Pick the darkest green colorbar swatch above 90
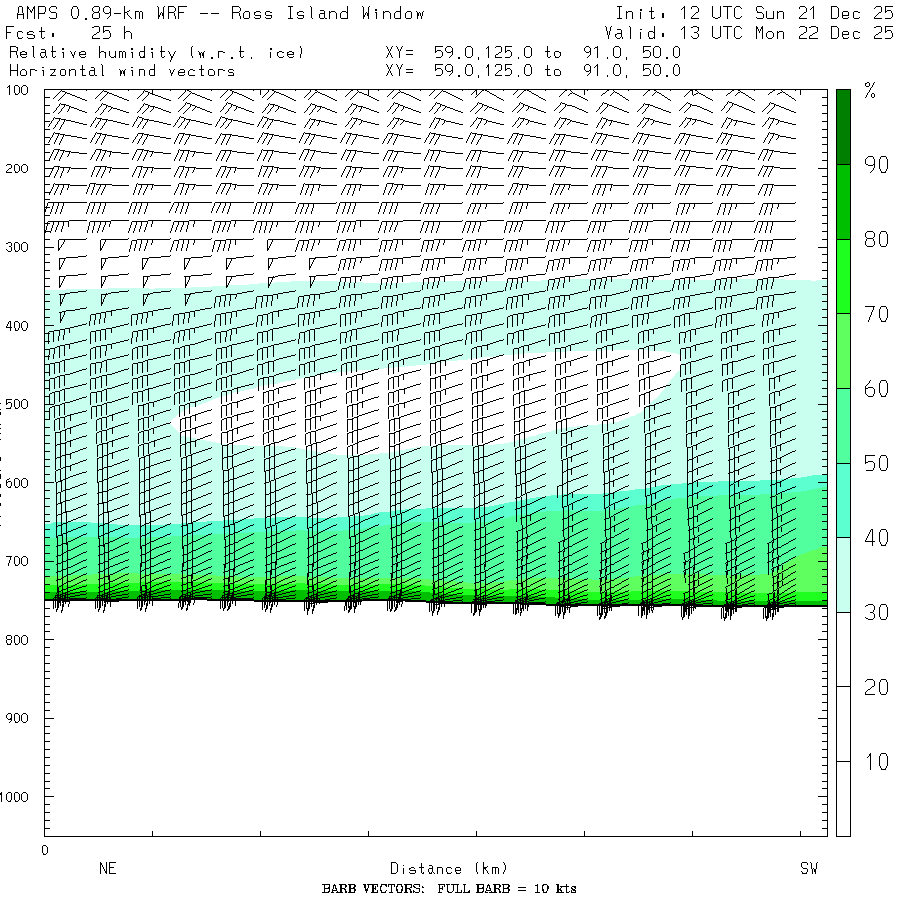The height and width of the screenshot is (900, 900). click(x=843, y=127)
